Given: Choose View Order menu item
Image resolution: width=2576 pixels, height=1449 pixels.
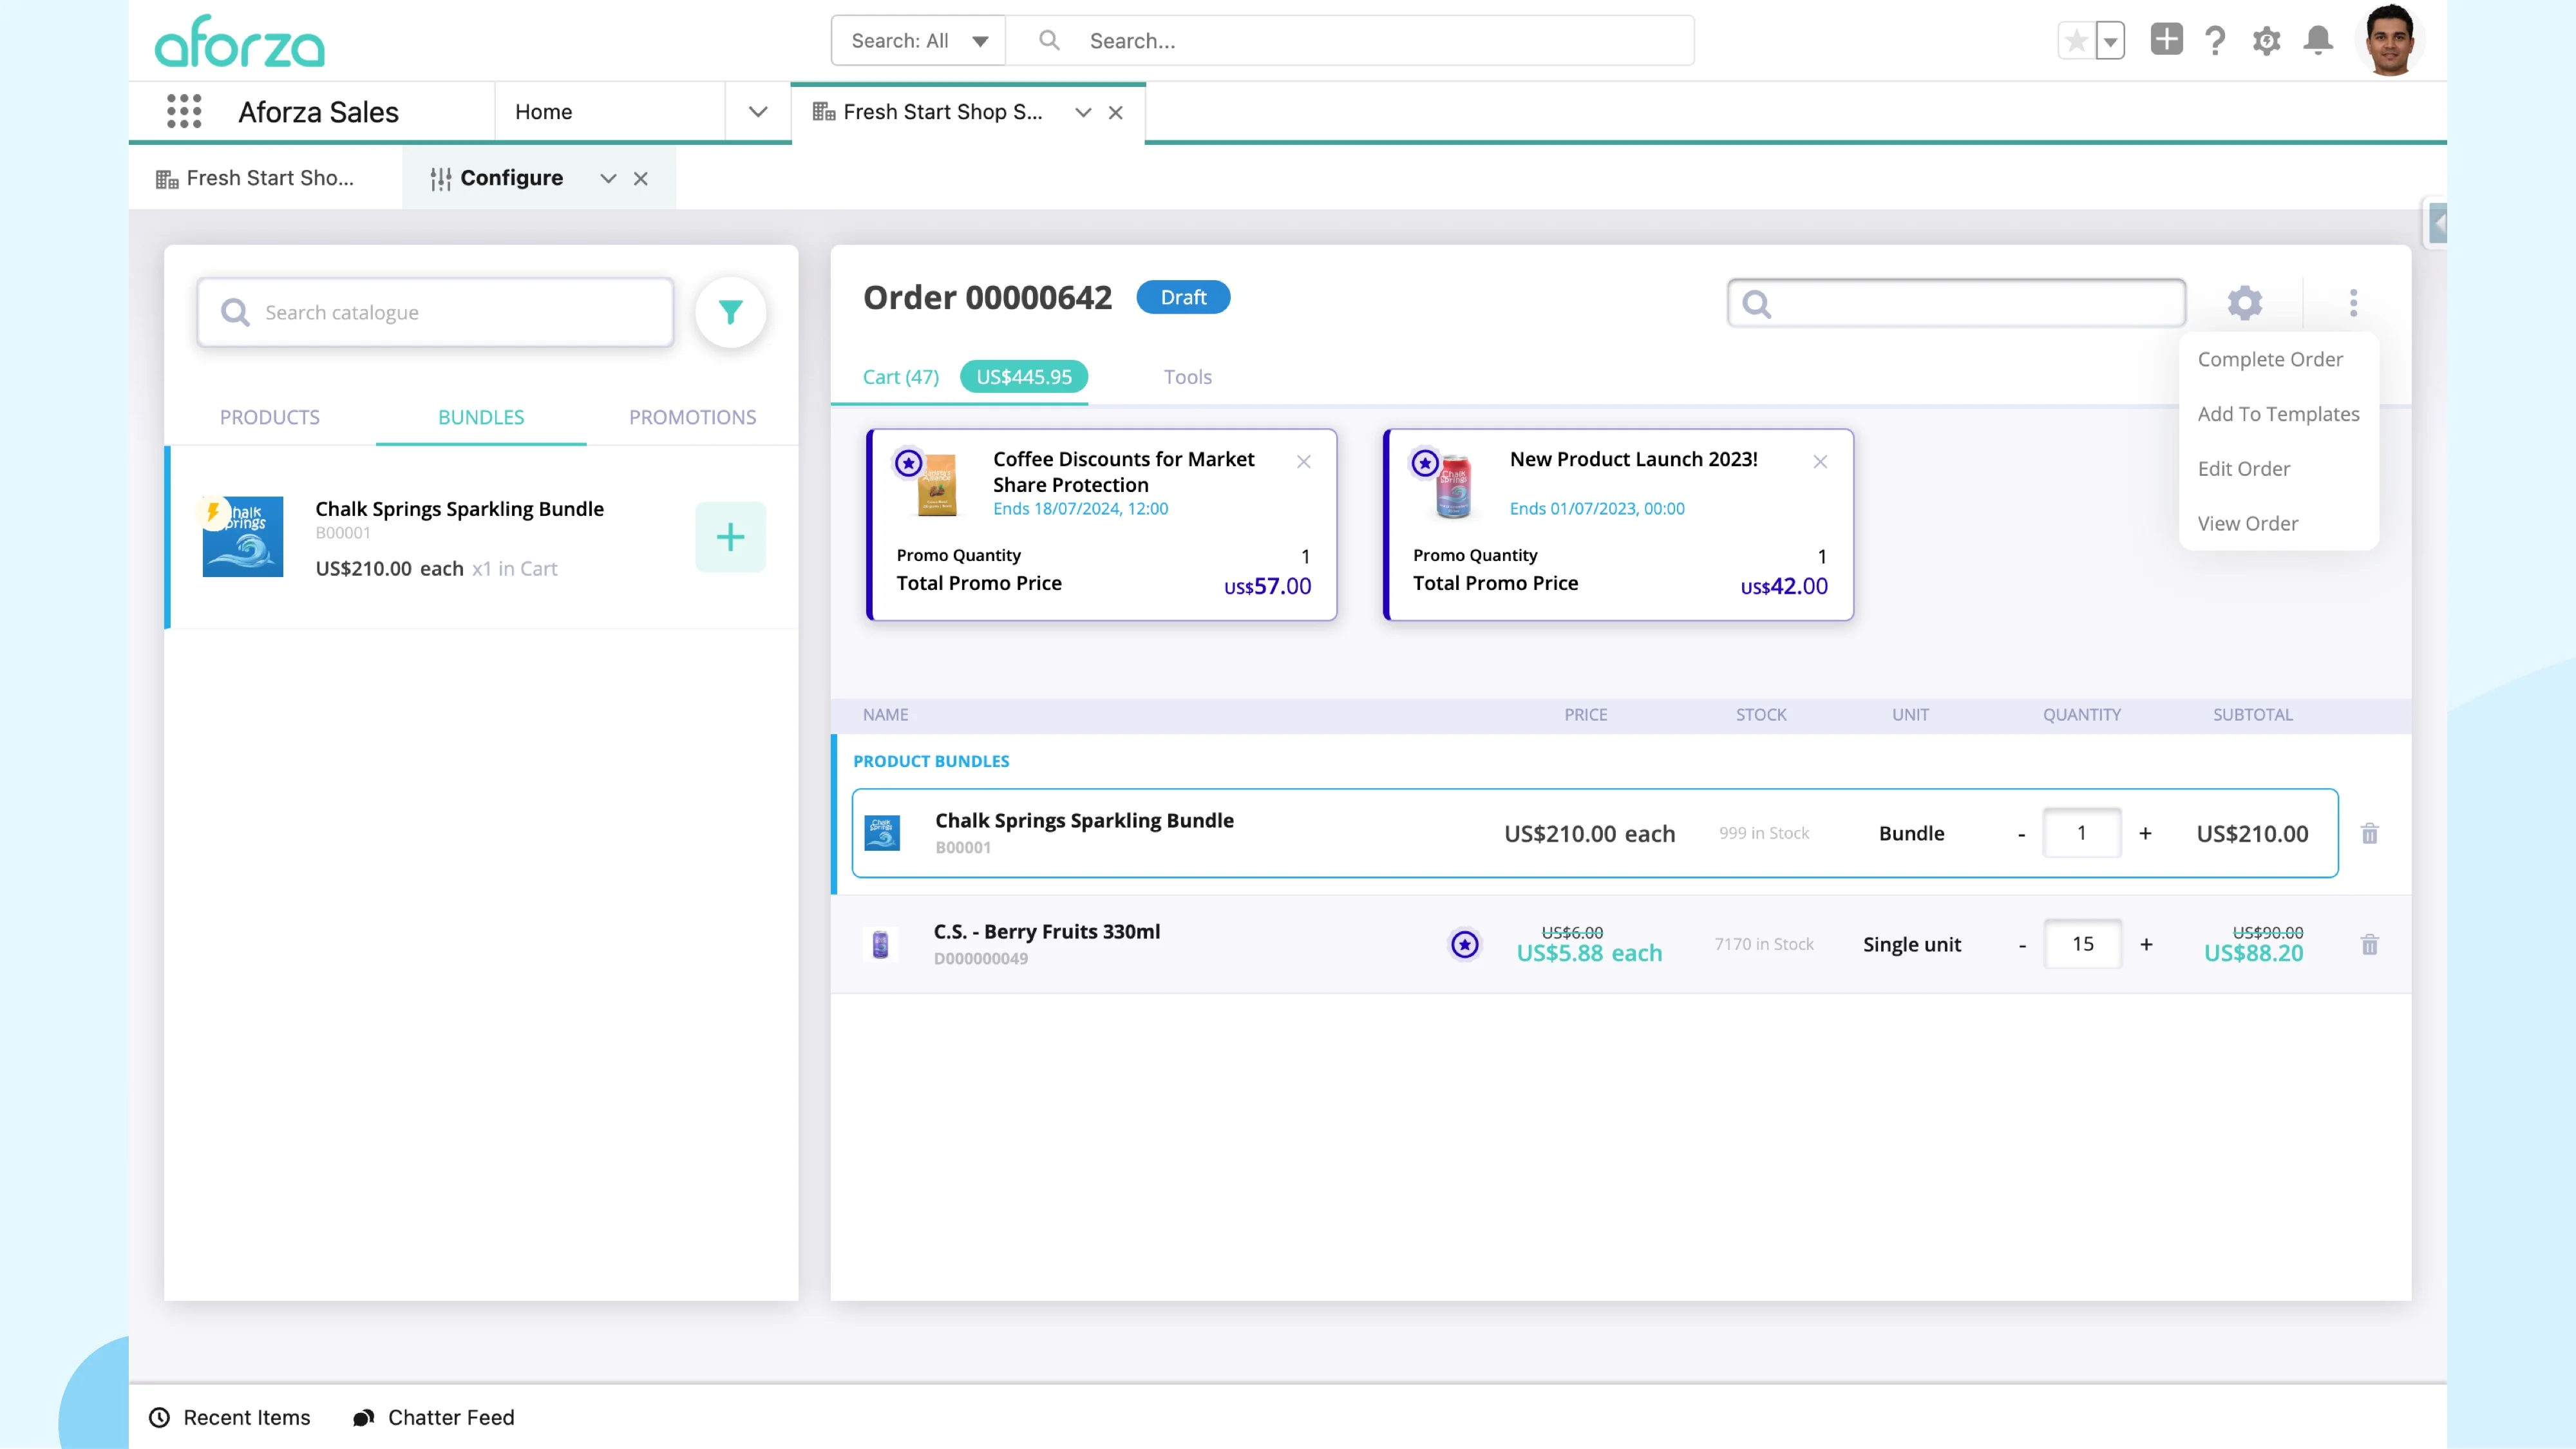Looking at the screenshot, I should (x=2248, y=524).
